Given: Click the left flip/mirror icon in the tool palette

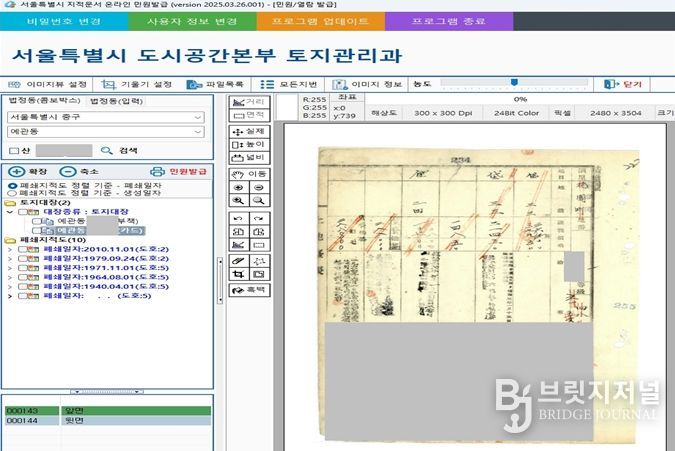Looking at the screenshot, I should click(238, 232).
